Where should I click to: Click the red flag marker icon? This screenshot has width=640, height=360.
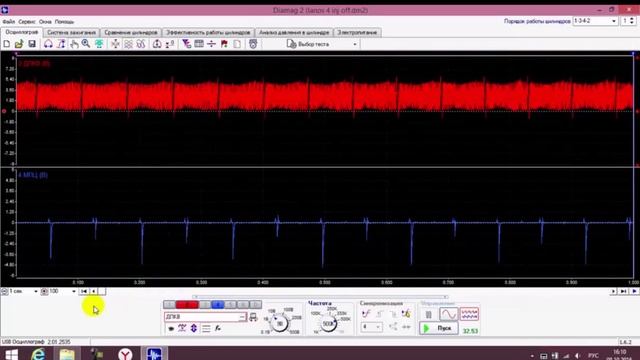coord(224,44)
